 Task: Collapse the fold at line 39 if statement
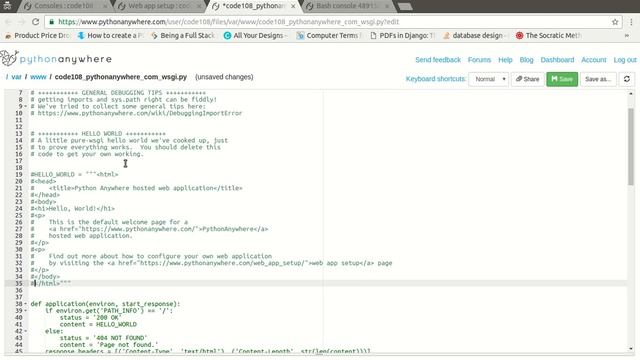pyautogui.click(x=26, y=311)
